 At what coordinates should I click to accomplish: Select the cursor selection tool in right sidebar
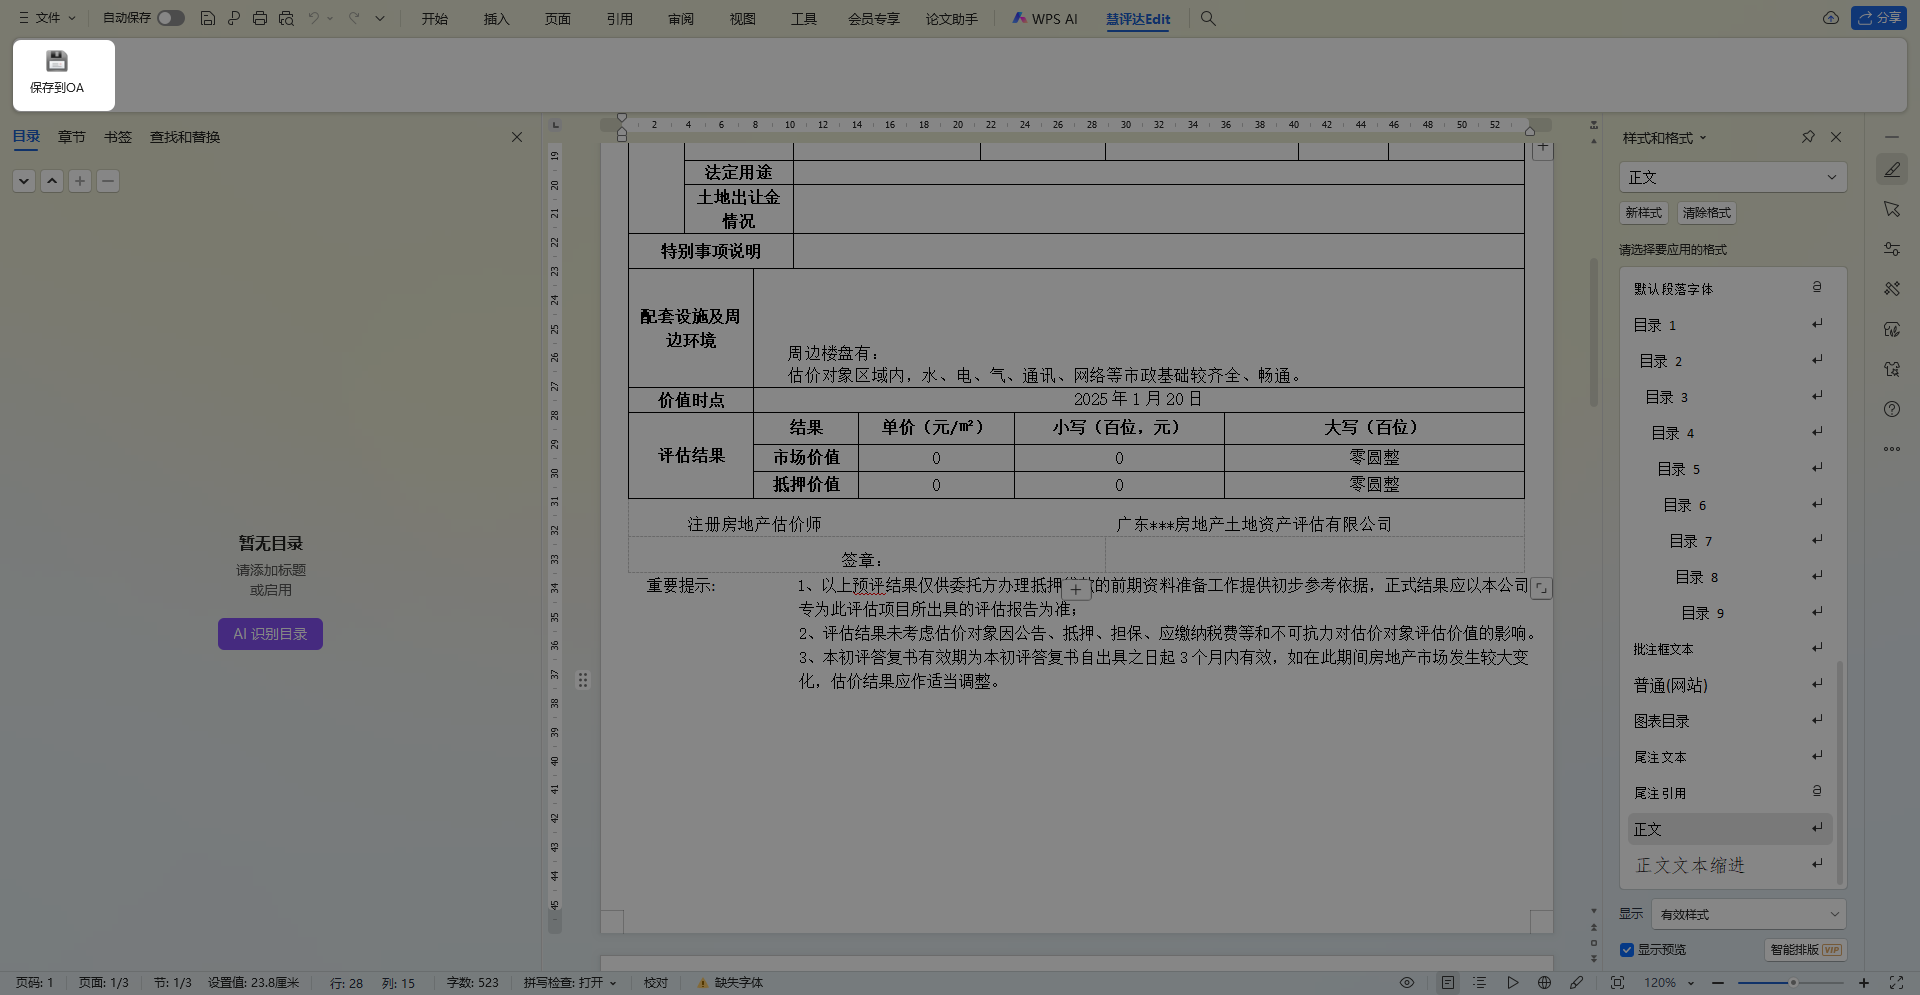(1891, 209)
